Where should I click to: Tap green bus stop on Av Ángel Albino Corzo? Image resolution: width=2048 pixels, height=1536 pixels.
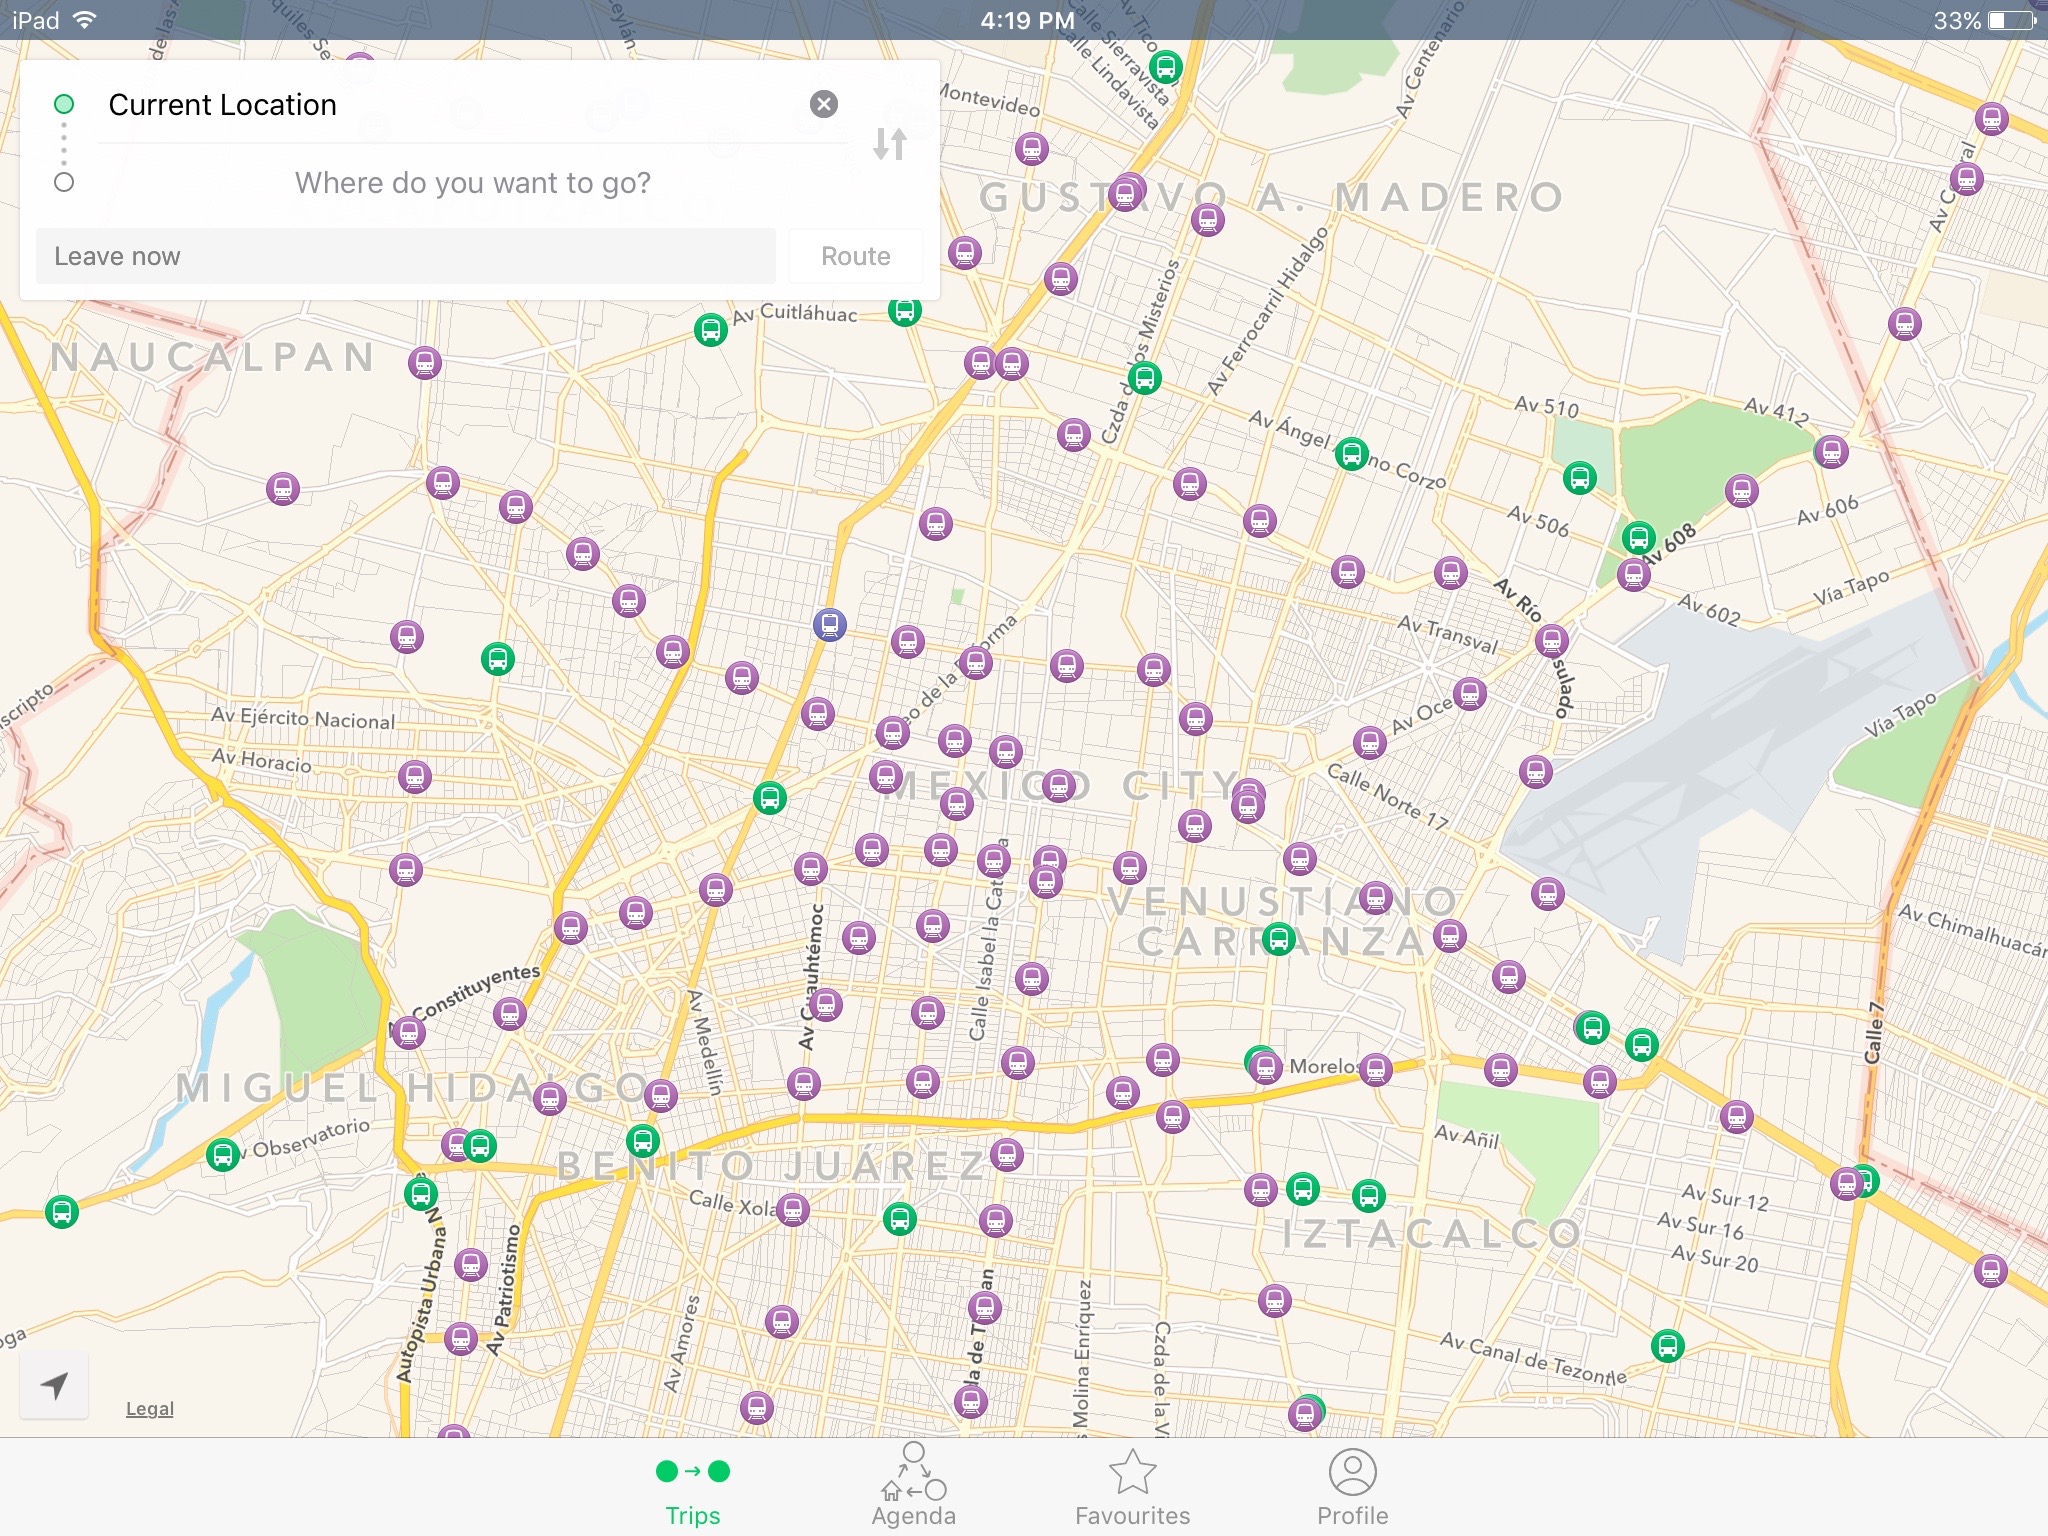1351,454
